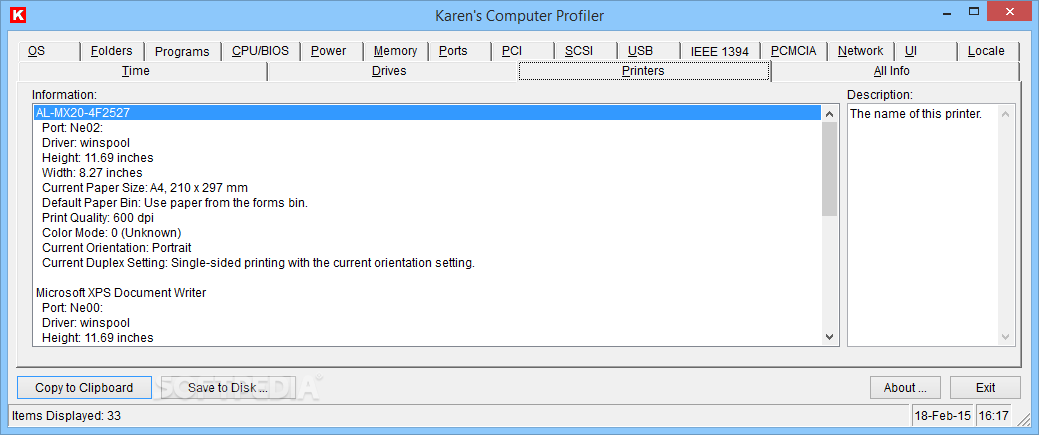This screenshot has width=1039, height=435.
Task: Select the Programs tab
Action: click(x=182, y=51)
